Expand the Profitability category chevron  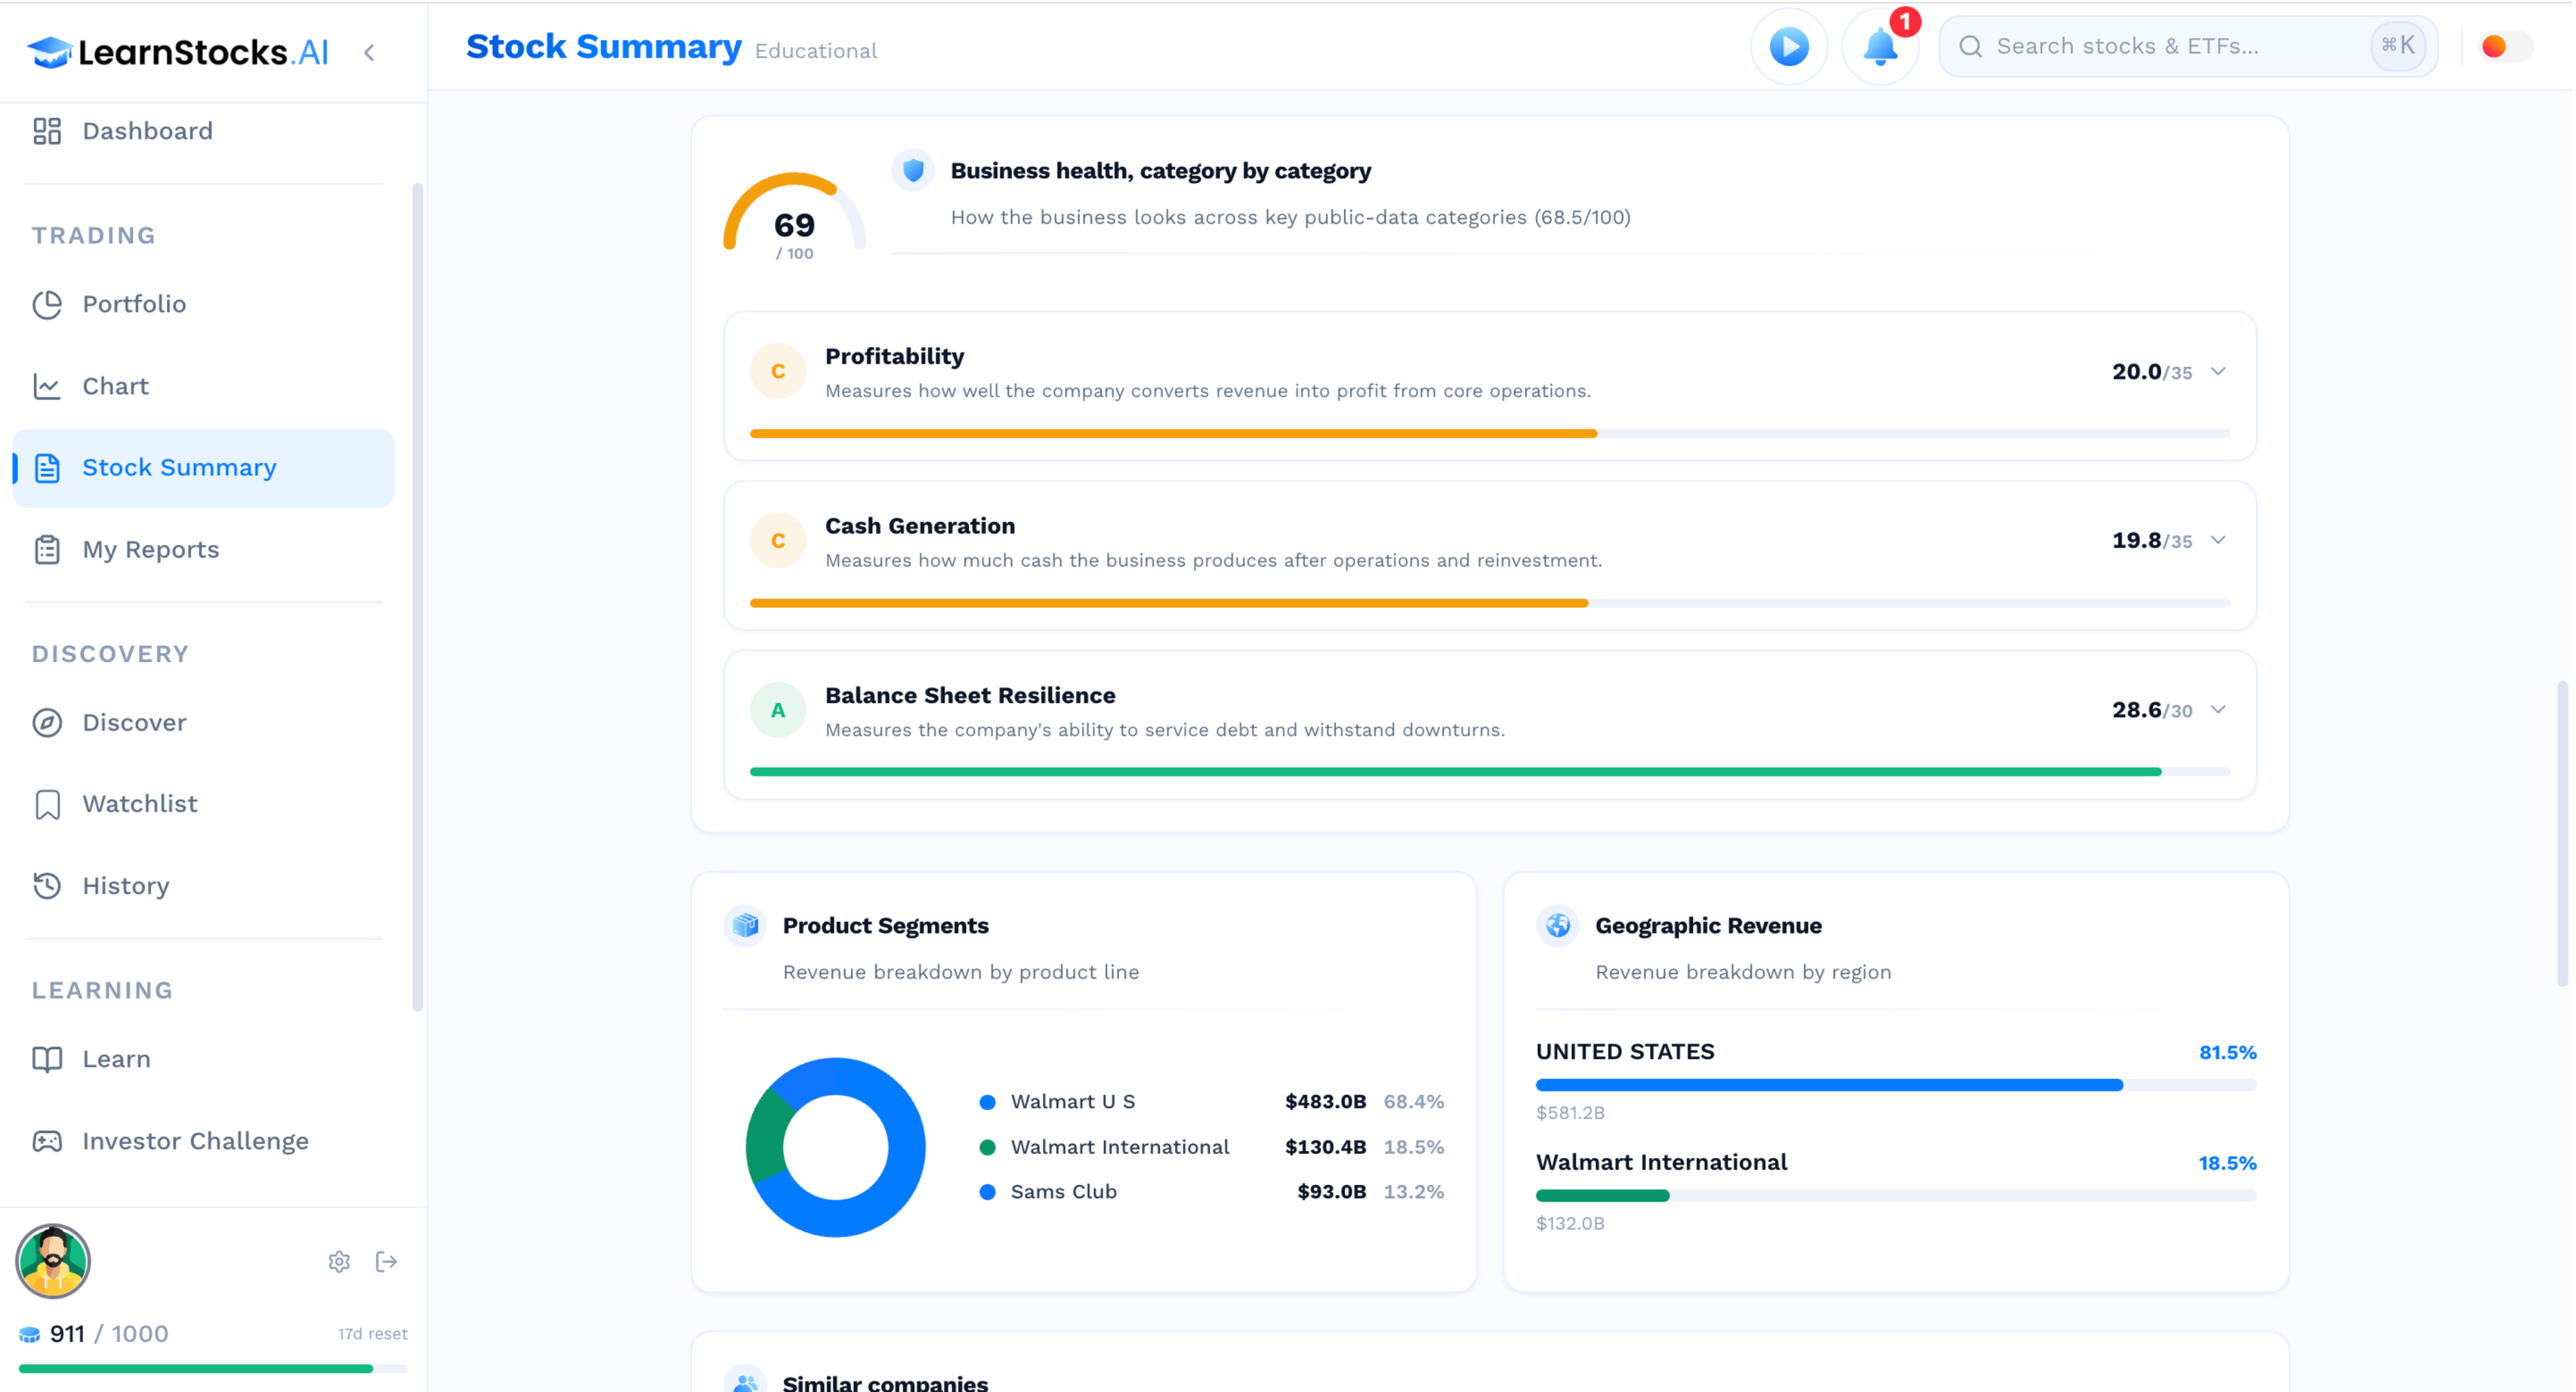[x=2218, y=371]
